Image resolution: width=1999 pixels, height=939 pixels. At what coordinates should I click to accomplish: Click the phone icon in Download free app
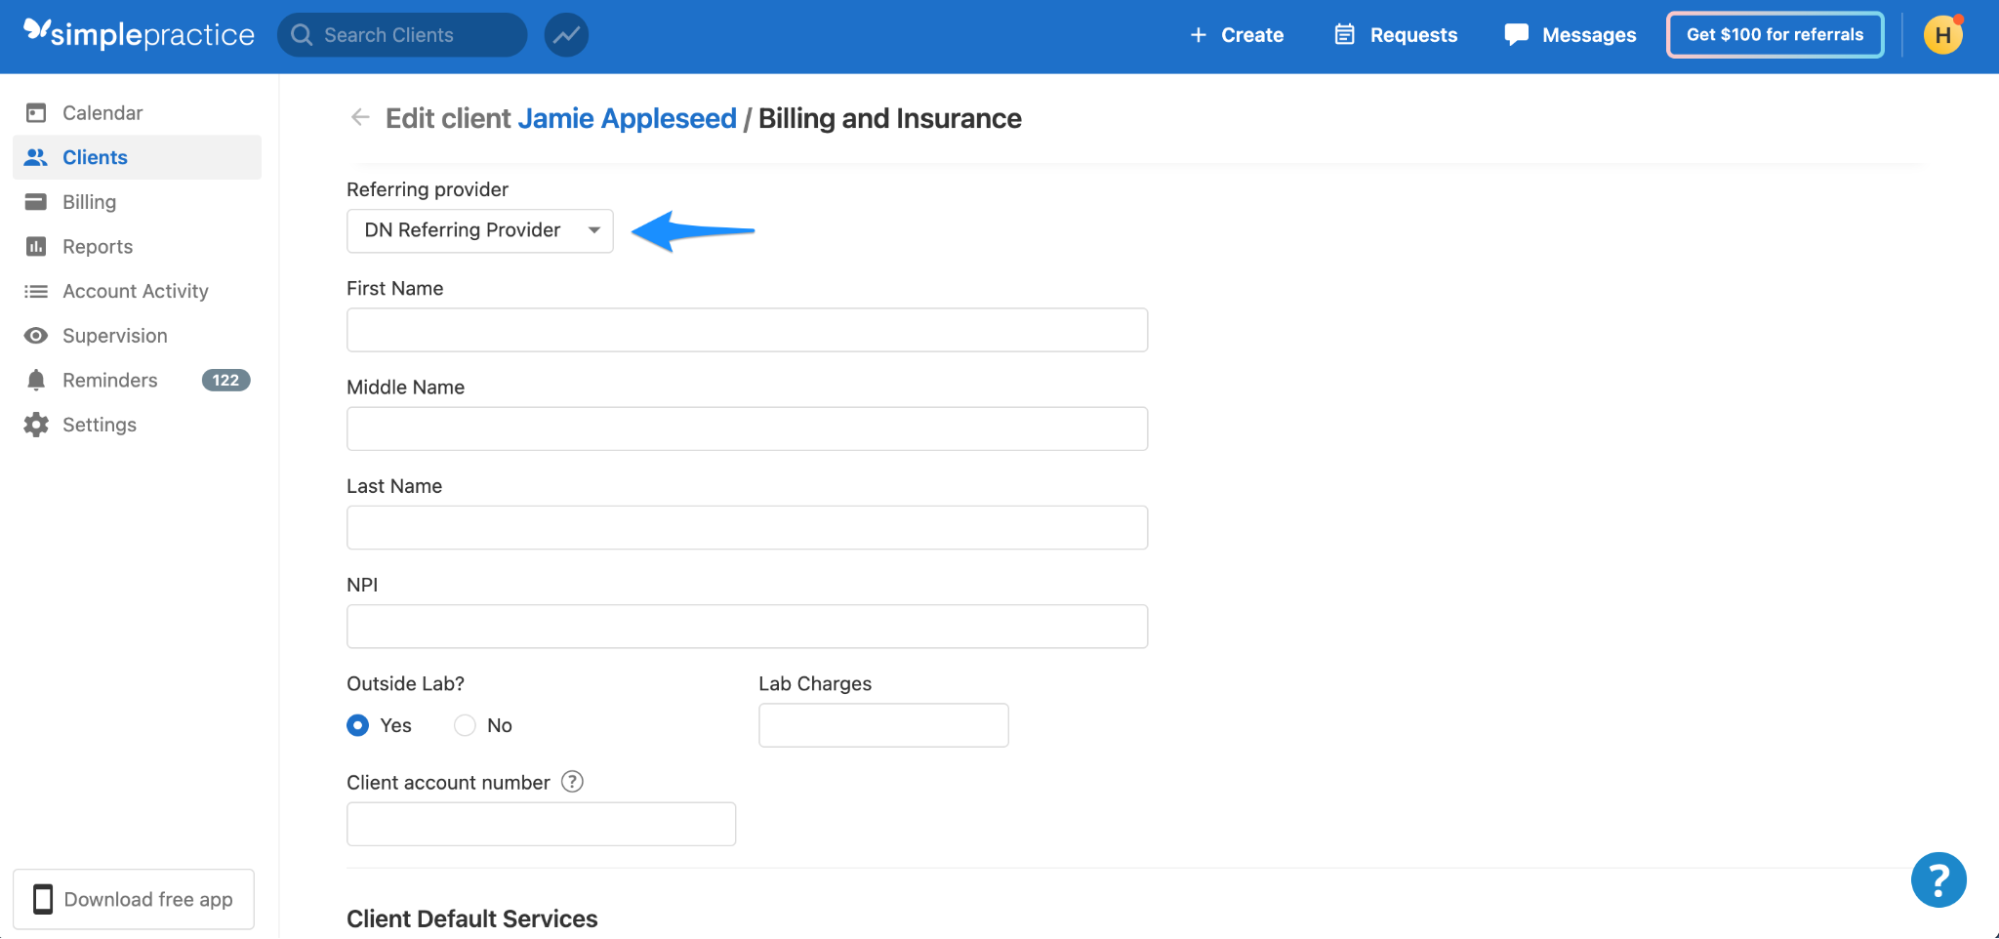pos(43,899)
